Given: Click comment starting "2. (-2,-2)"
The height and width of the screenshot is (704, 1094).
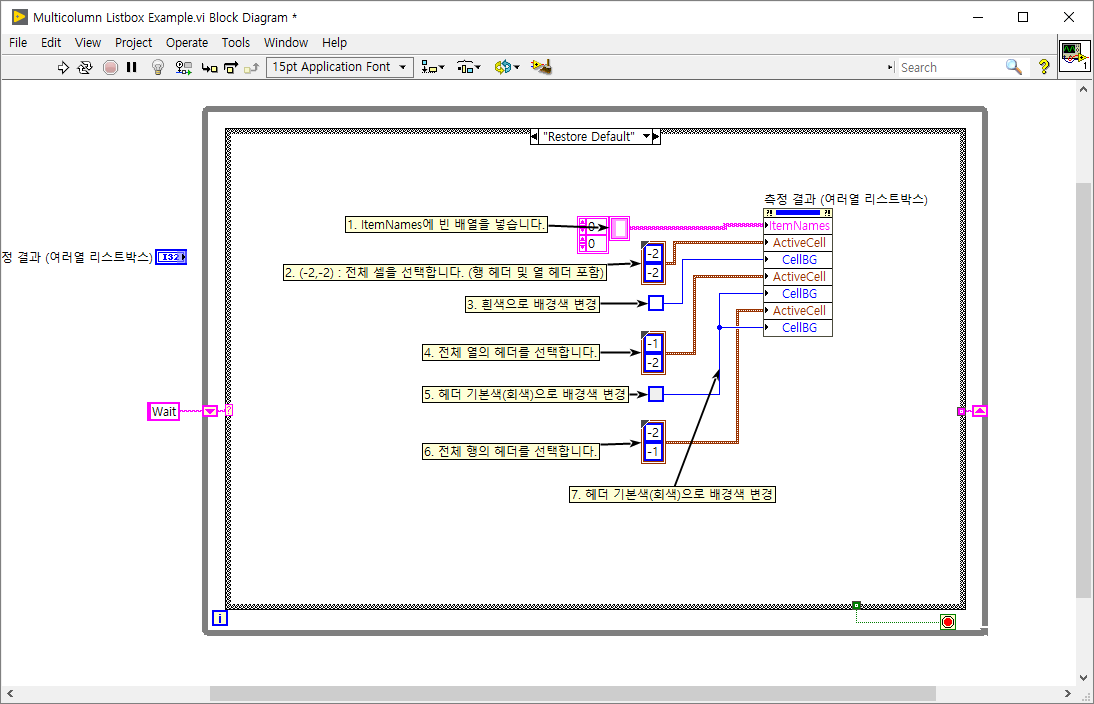Looking at the screenshot, I should [x=444, y=272].
